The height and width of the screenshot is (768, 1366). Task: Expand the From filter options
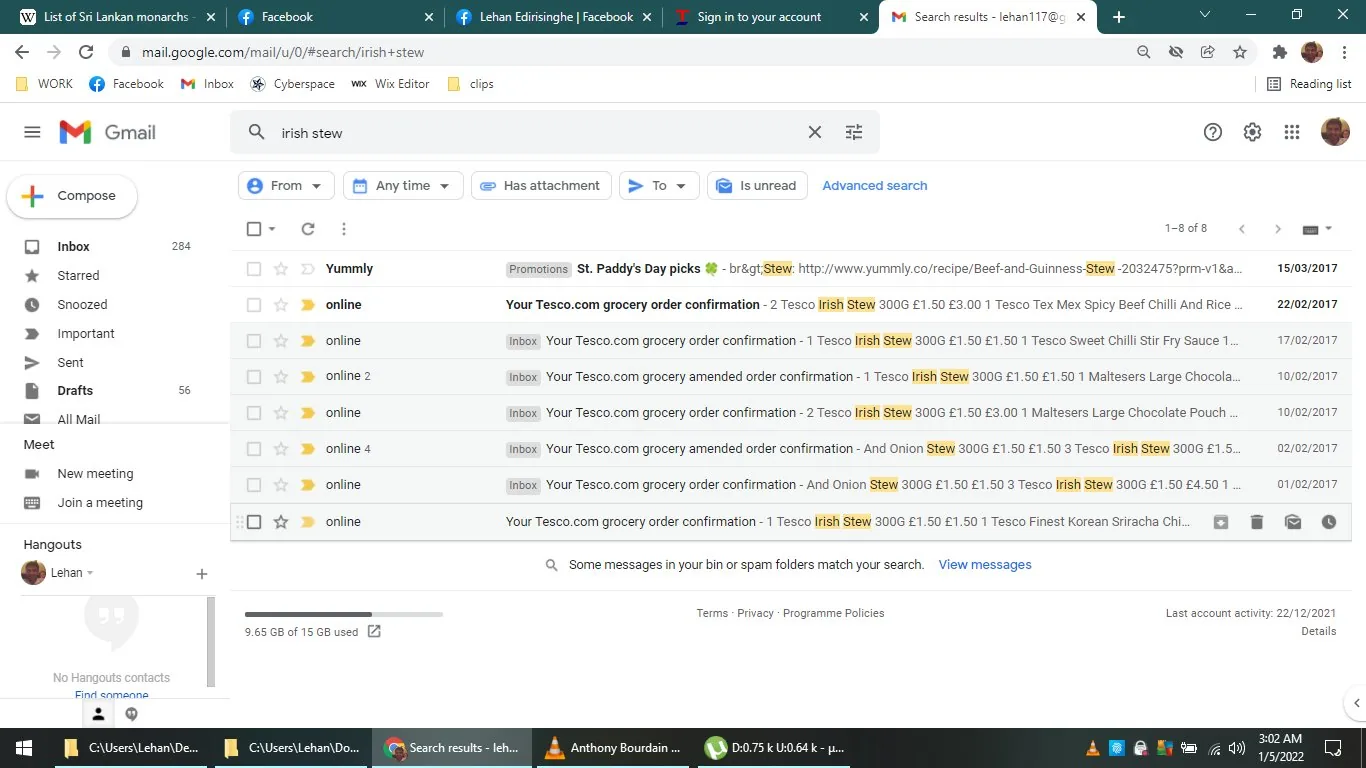click(285, 185)
